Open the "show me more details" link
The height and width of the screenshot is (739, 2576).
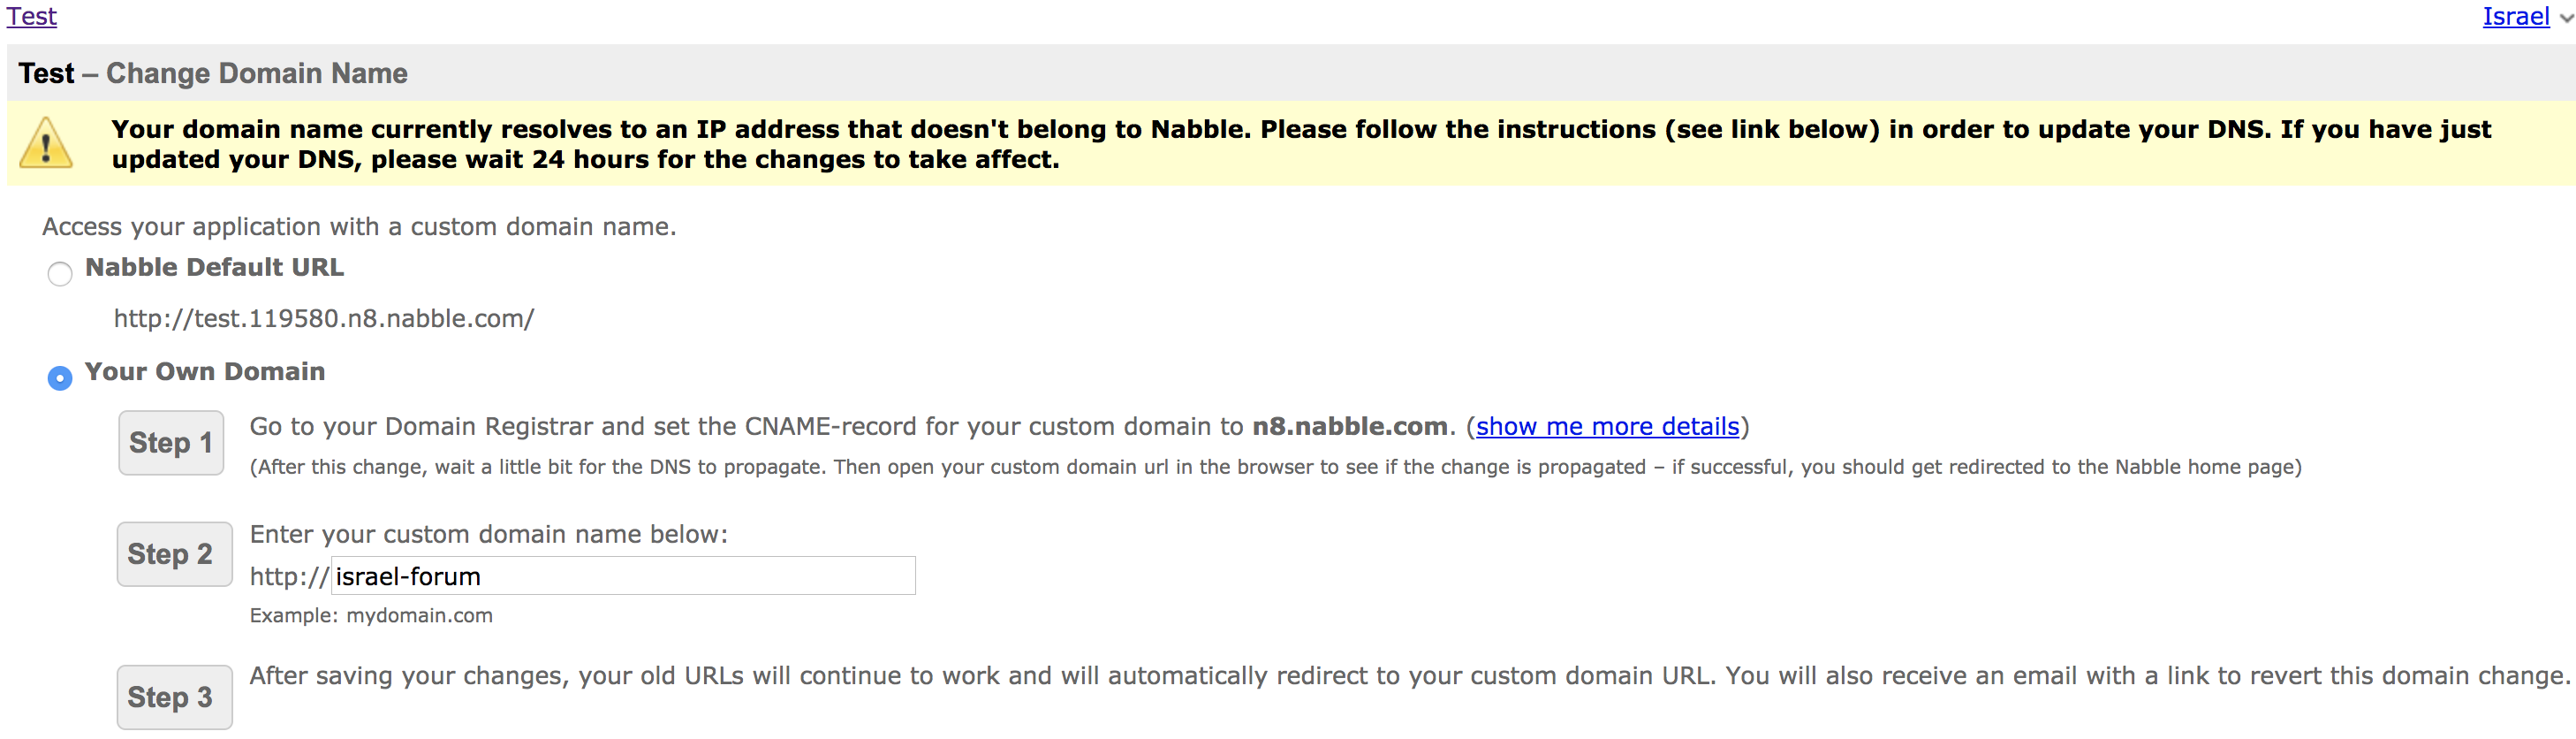(1607, 427)
